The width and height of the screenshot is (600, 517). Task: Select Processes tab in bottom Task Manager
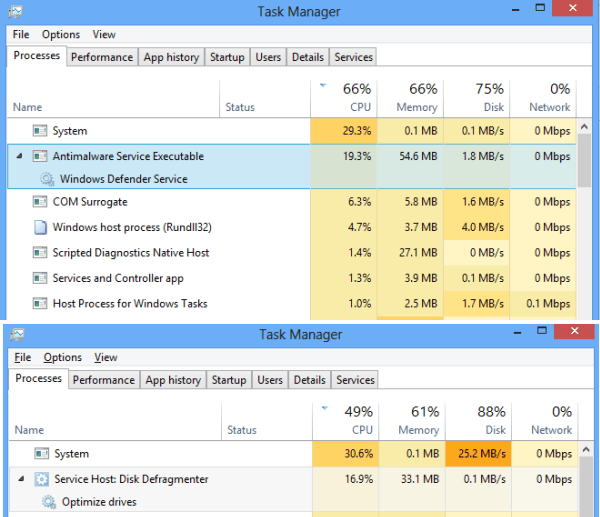tap(39, 379)
